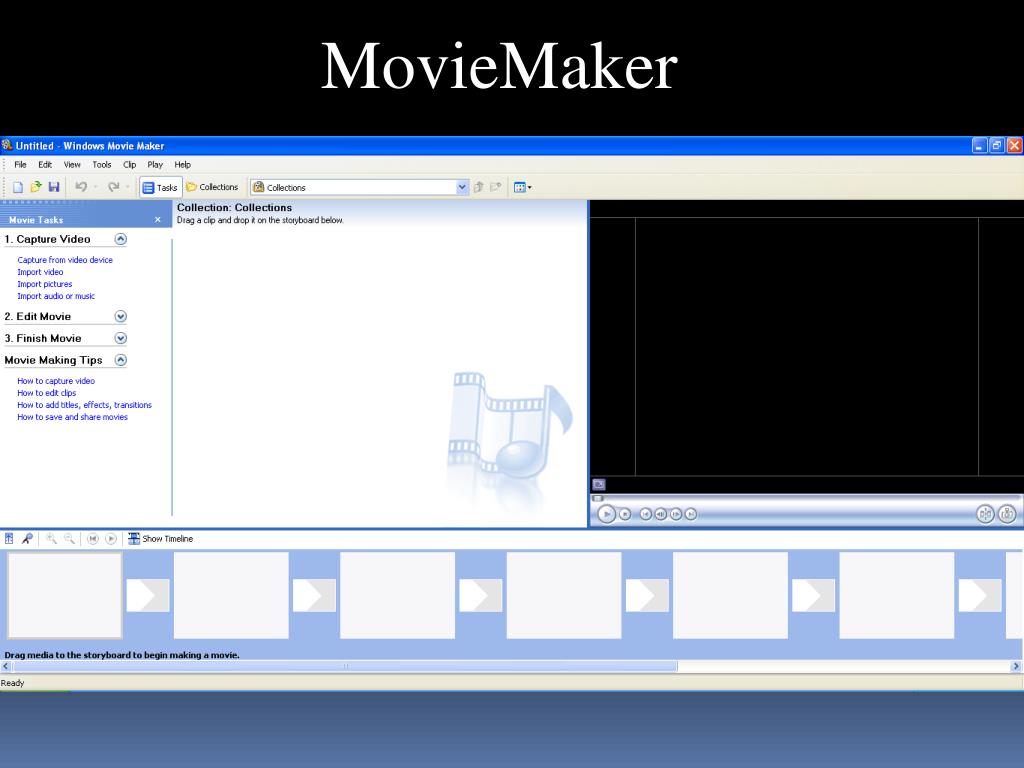Click the Play Storyboard icon
This screenshot has width=1024, height=768.
pyautogui.click(x=111, y=539)
